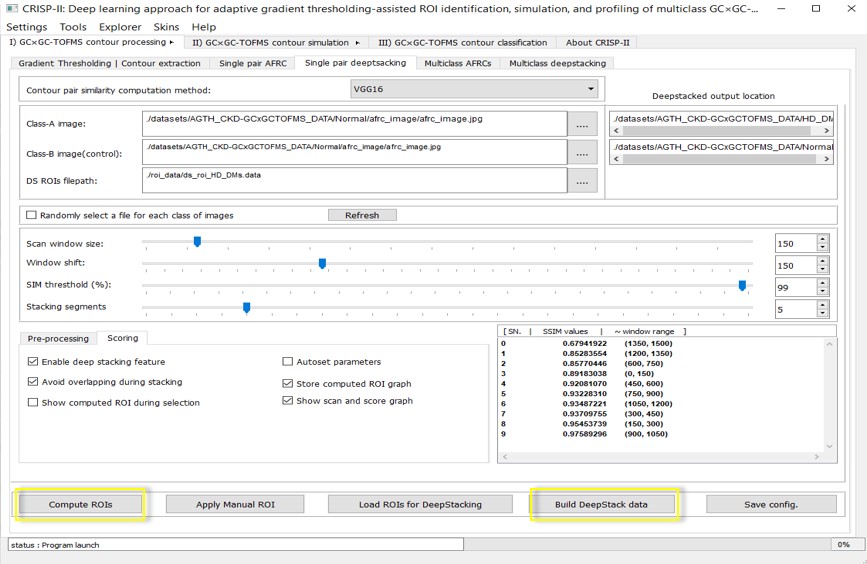Viewport: 867px width, 564px height.
Task: Decrease Stacking segments spinner value
Action: point(822,314)
